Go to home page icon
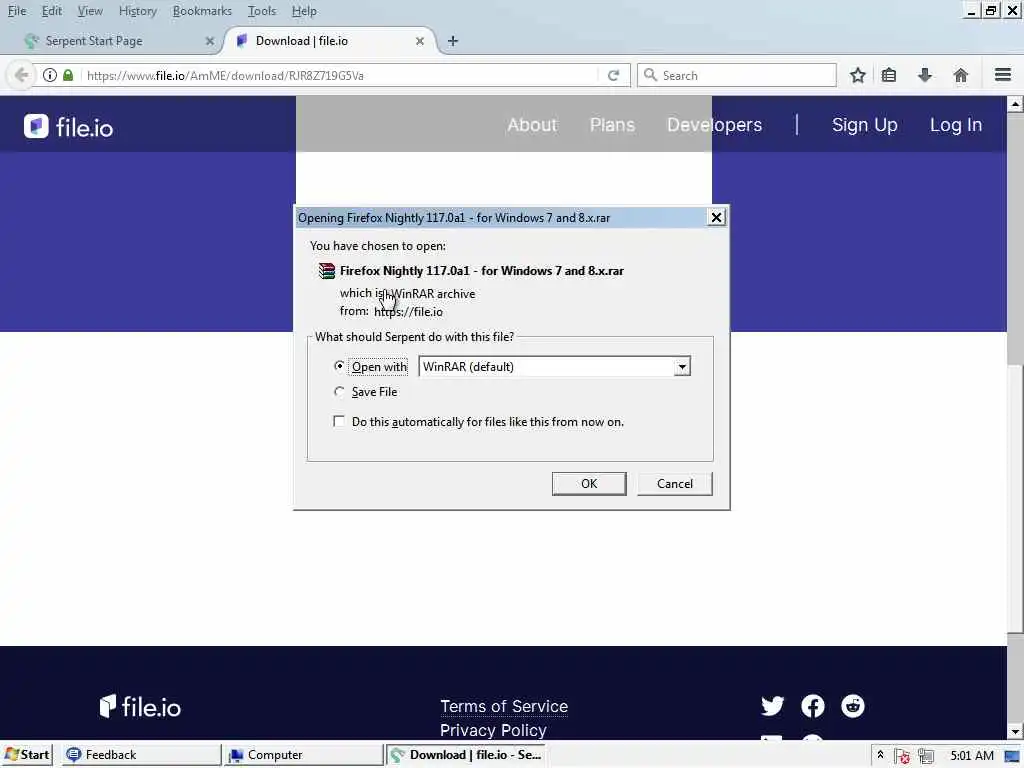1024x768 pixels. (961, 75)
